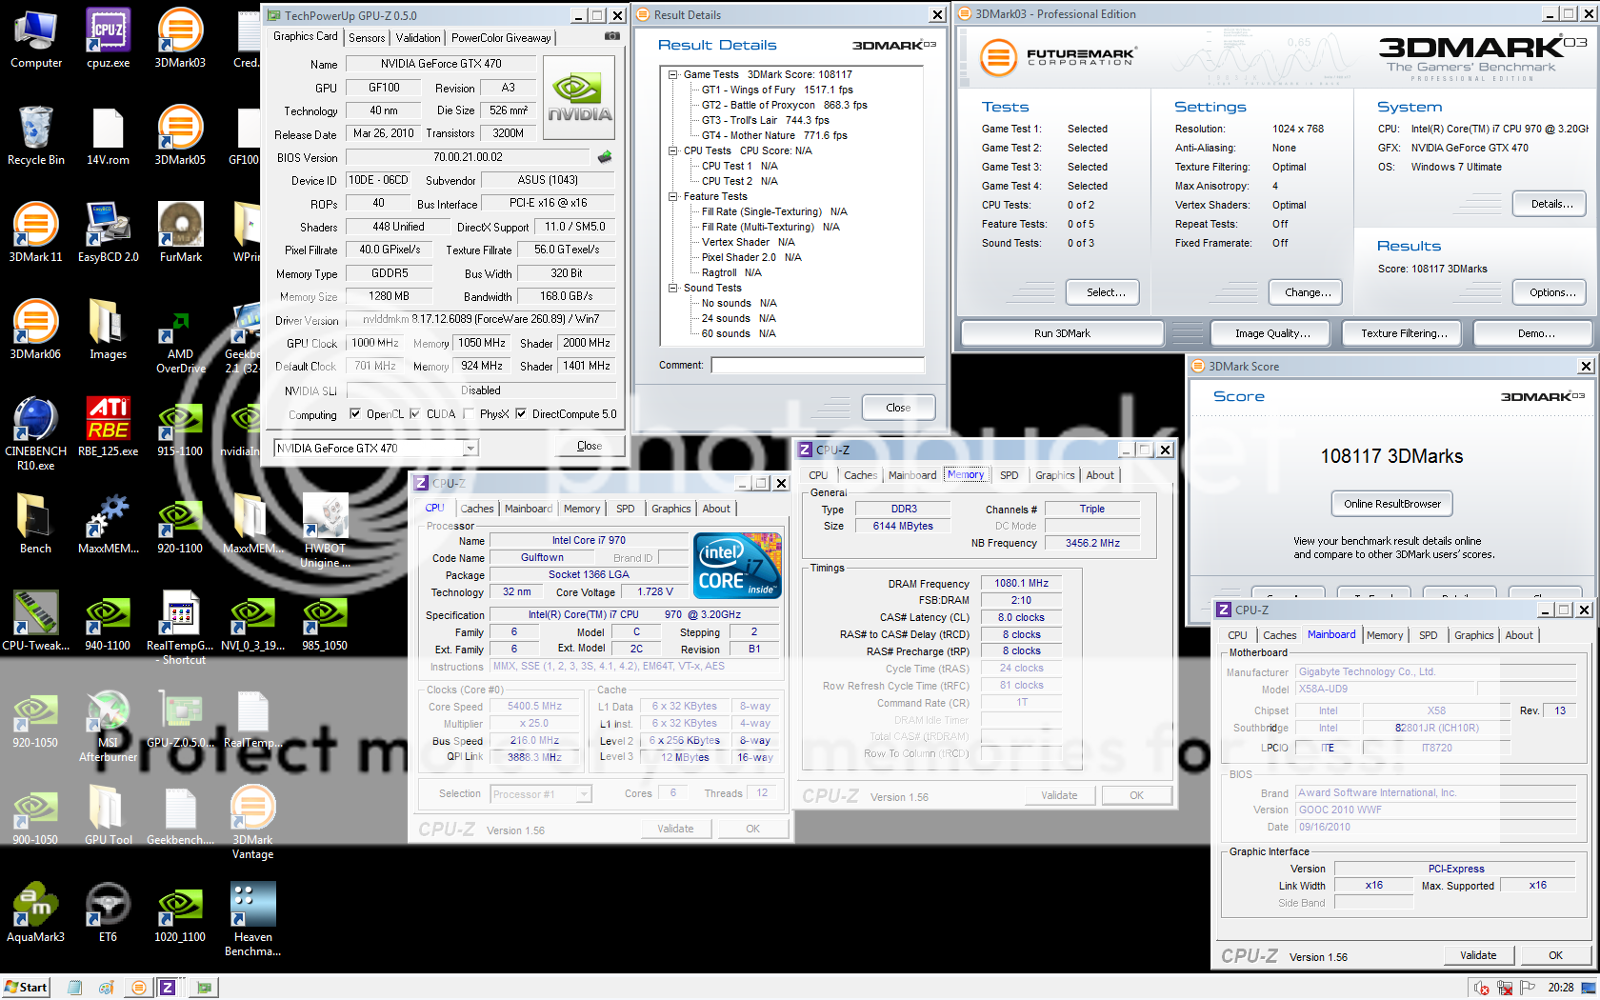This screenshot has height=1000, width=1600.
Task: Select Caches tab in CPU-Z CPU window
Action: click(x=477, y=509)
